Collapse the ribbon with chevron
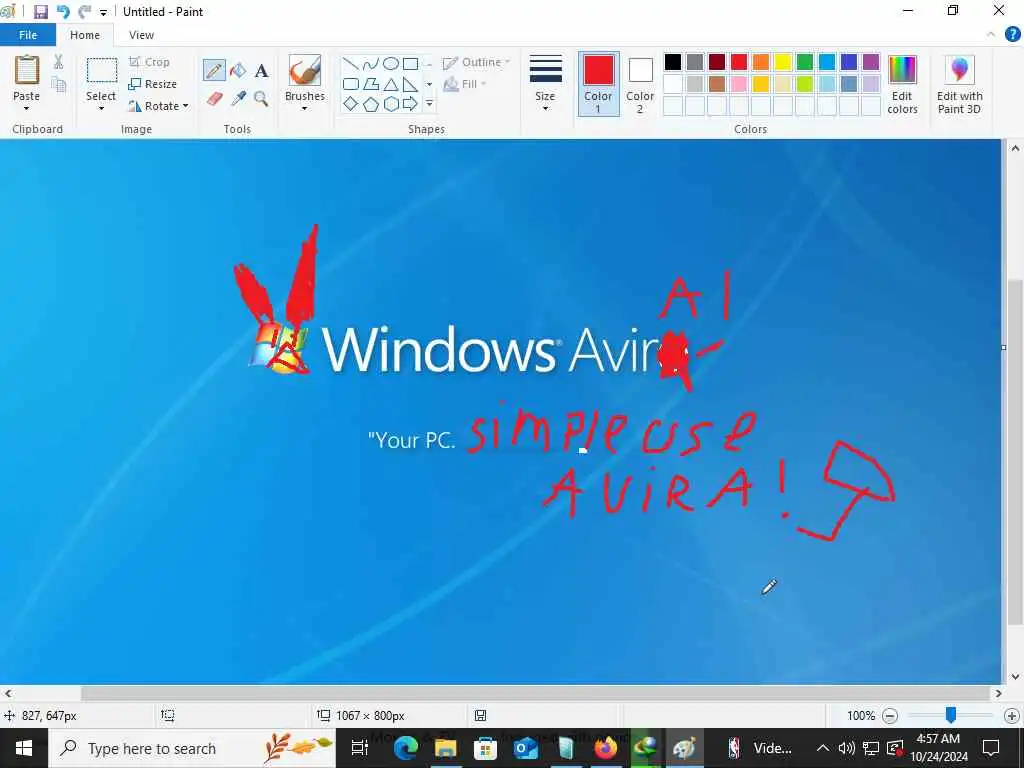 (x=991, y=35)
